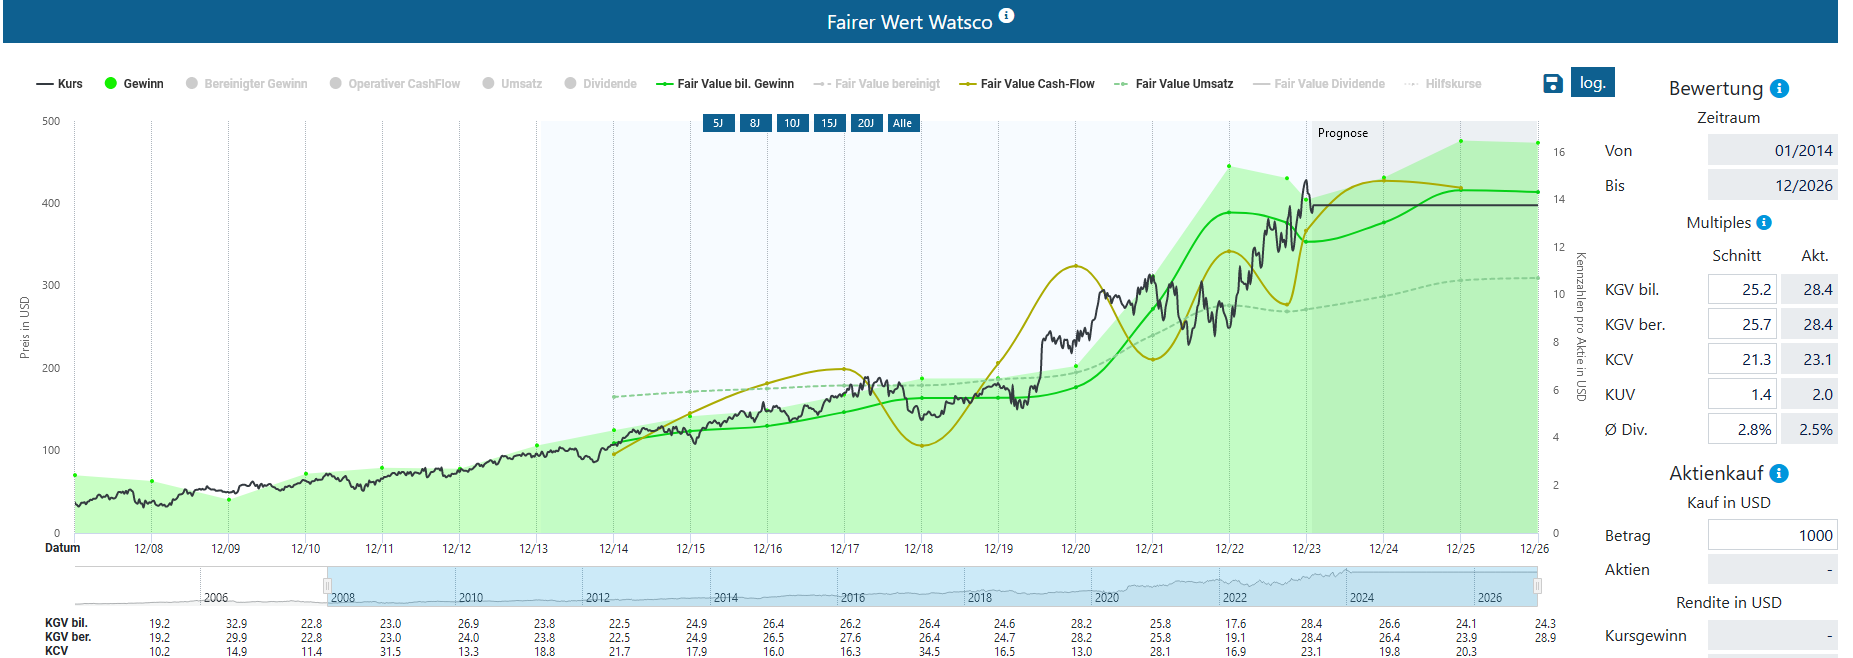This screenshot has width=1853, height=658.
Task: Toggle the Gewinn legend entry
Action: [x=134, y=84]
